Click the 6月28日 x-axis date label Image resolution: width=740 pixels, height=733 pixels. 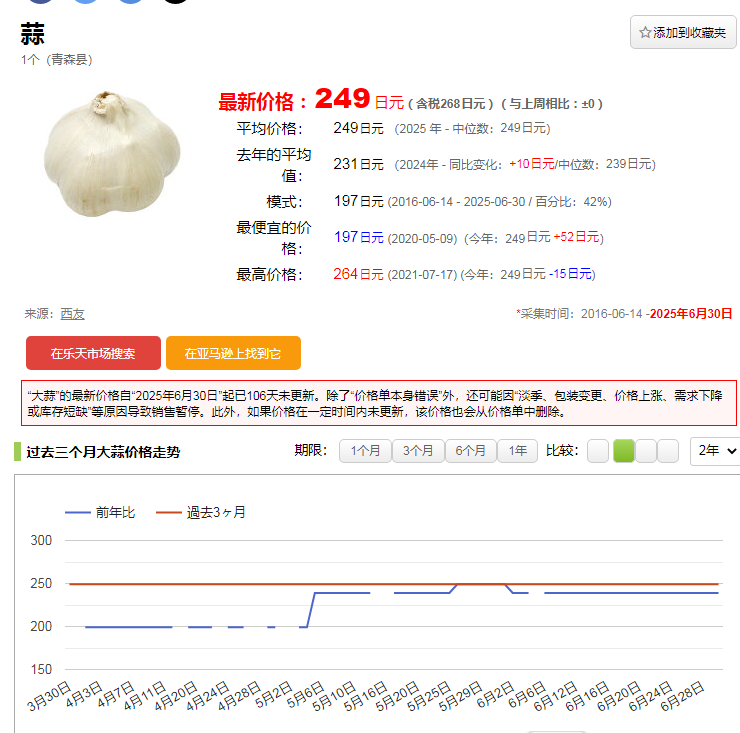[682, 696]
